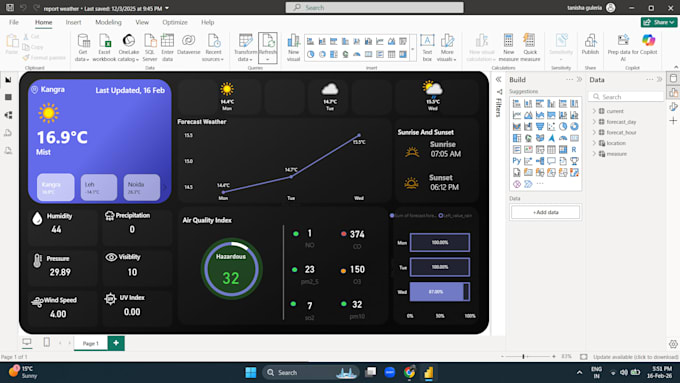The height and width of the screenshot is (383, 680).
Task: Select the Noida city card
Action: tap(141, 187)
